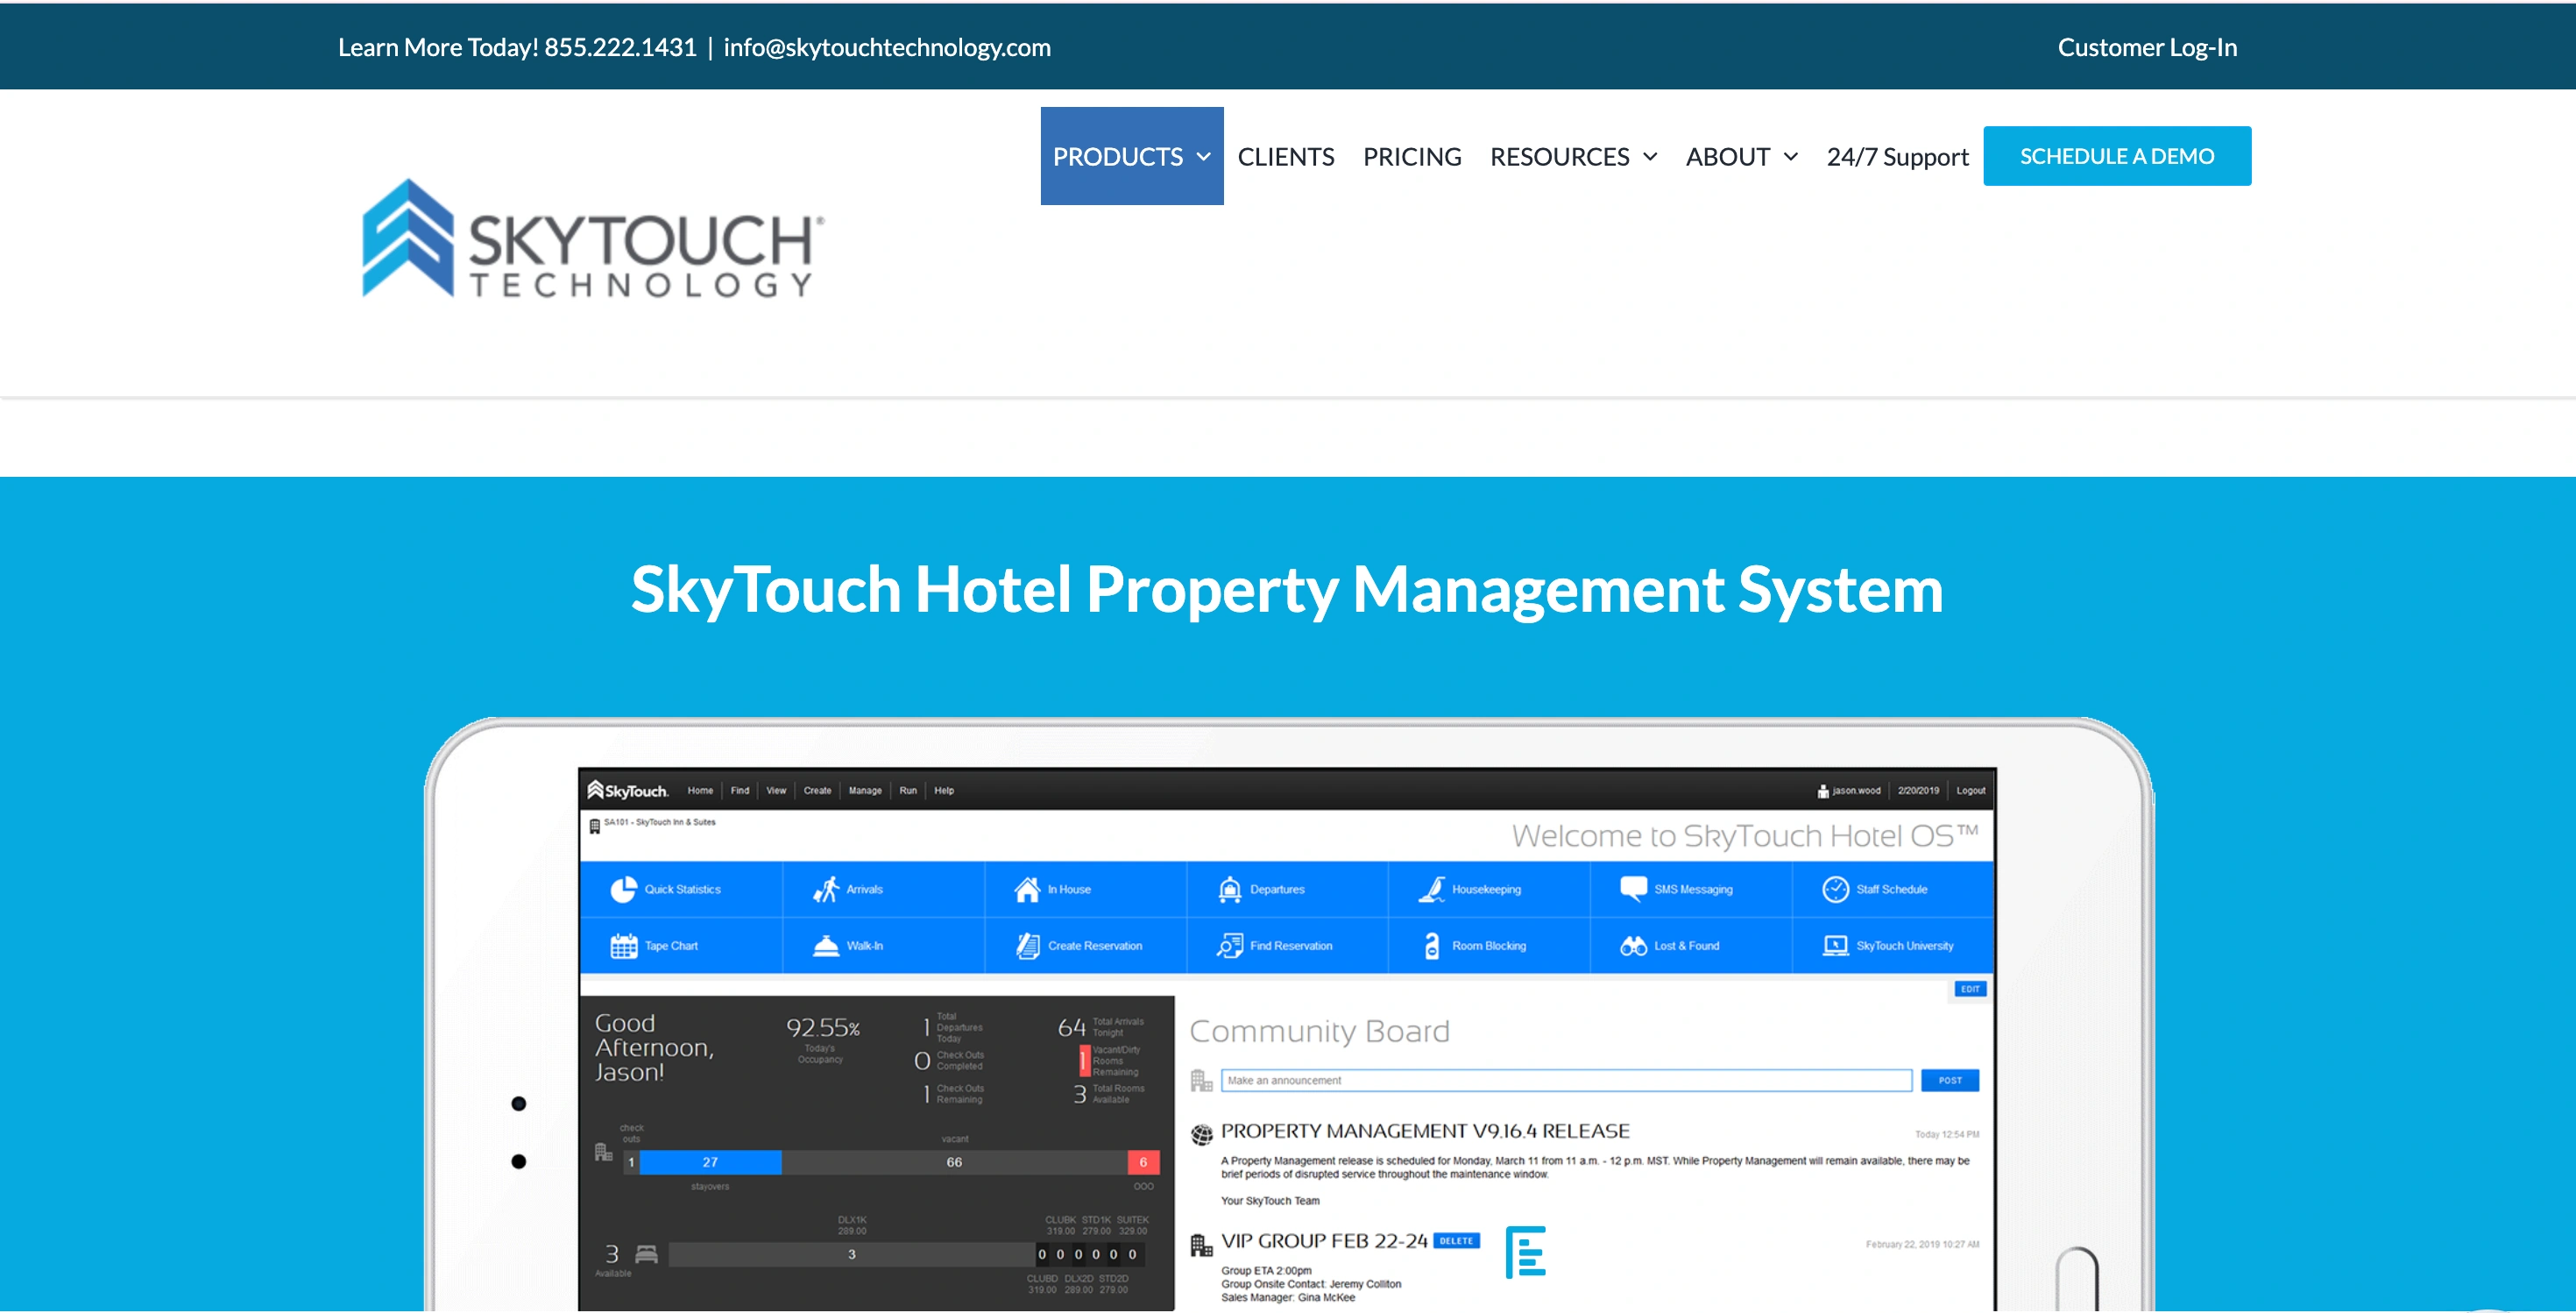Click the Lost & Found binoculars icon
Screen dimensions: 2576x1313
[1633, 945]
